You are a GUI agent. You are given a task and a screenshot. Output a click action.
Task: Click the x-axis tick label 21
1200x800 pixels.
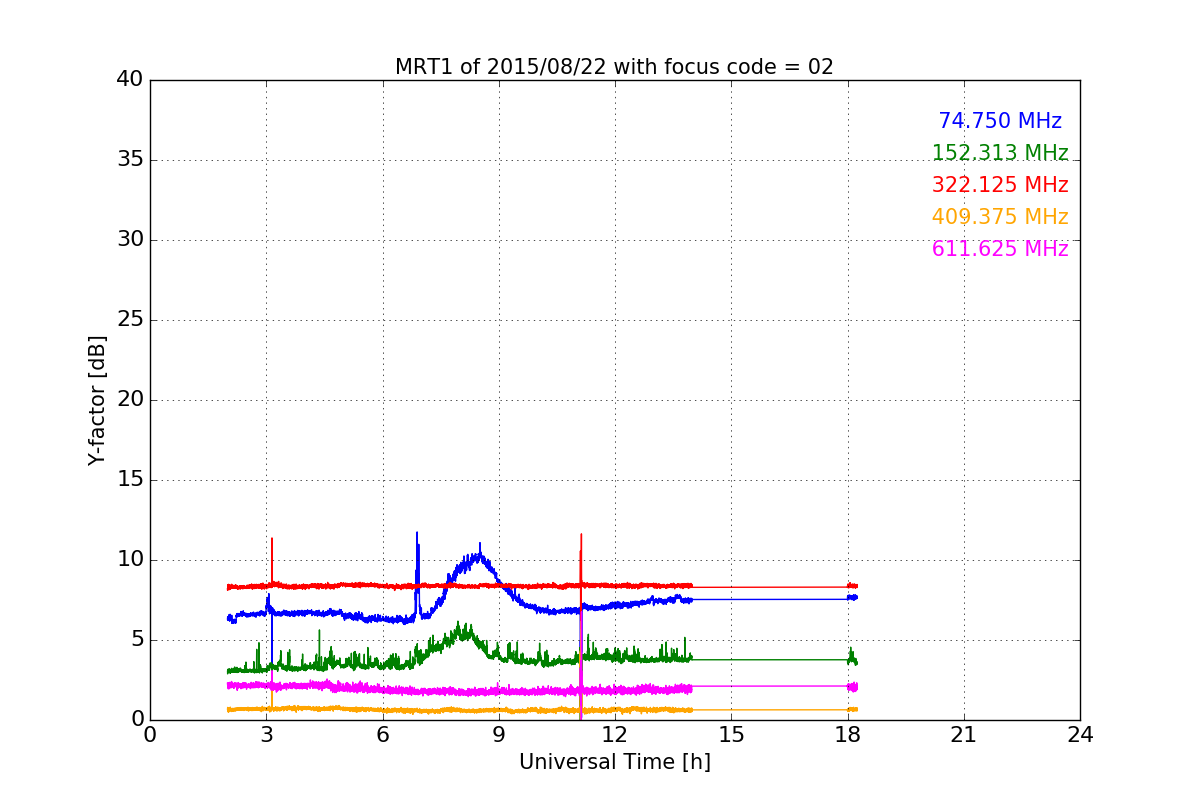pyautogui.click(x=964, y=735)
